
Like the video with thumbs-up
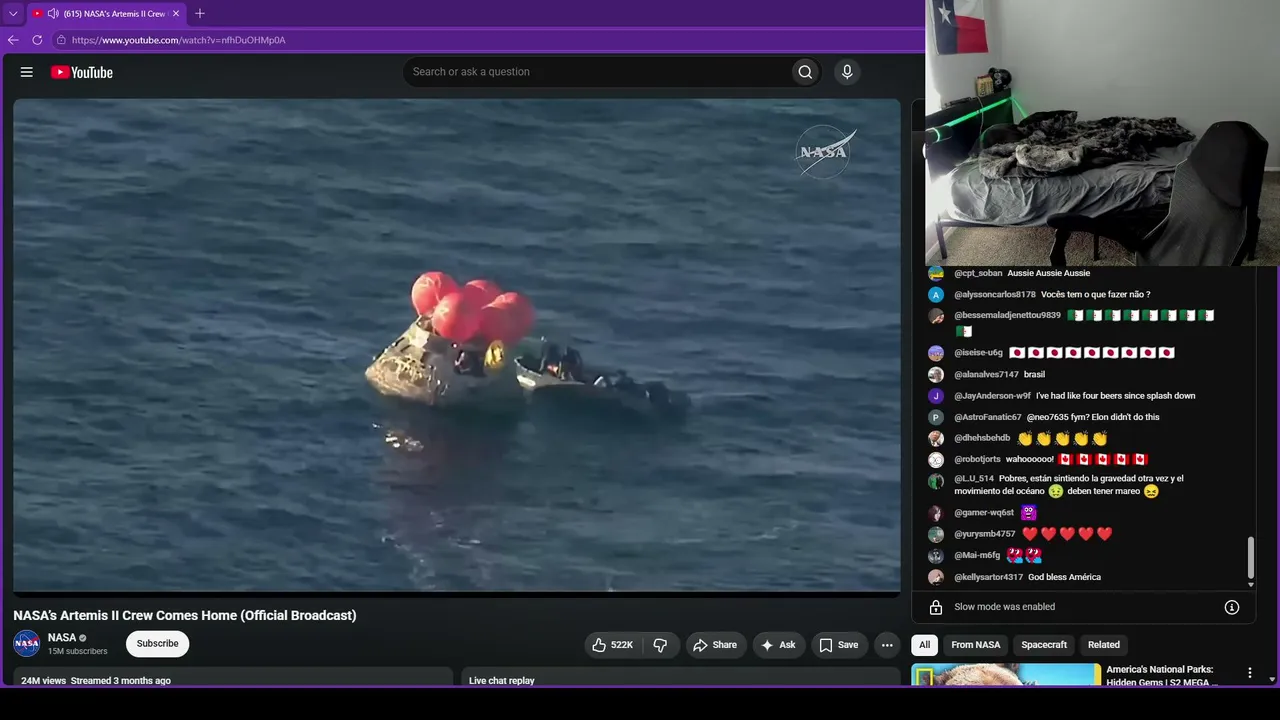point(612,645)
